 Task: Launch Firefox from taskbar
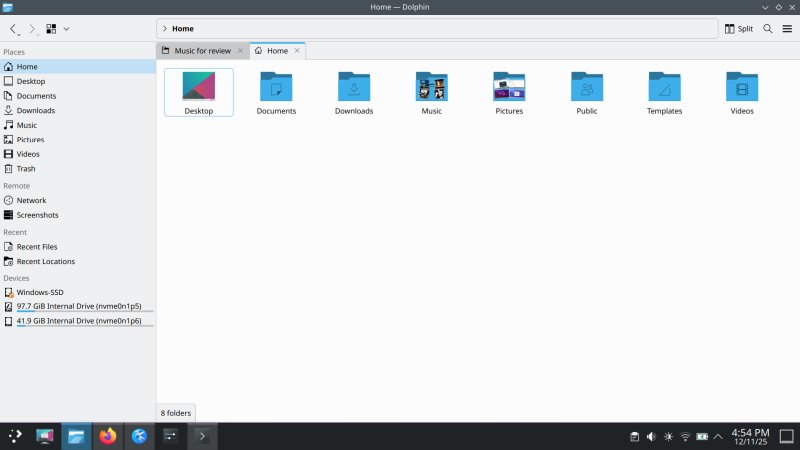[108, 436]
